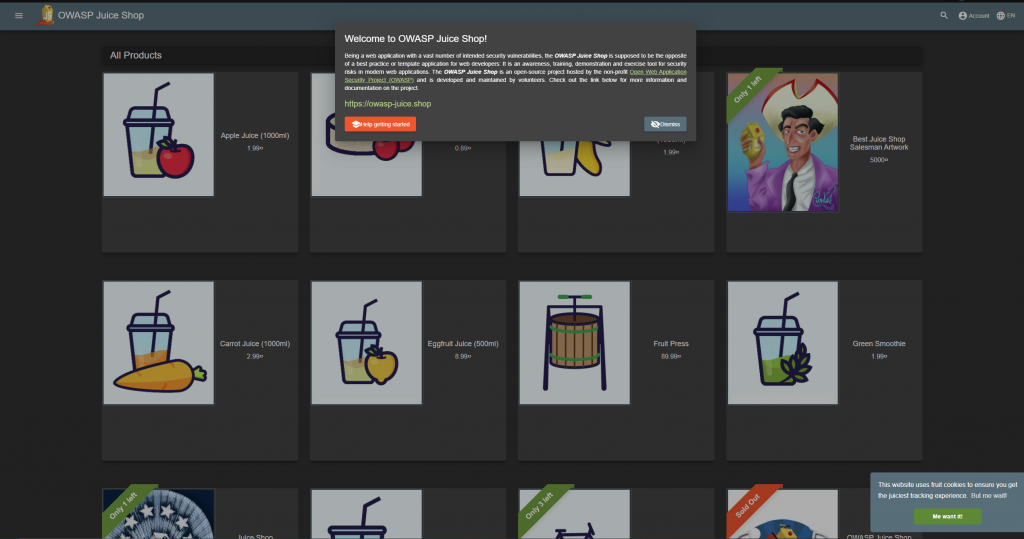The width and height of the screenshot is (1024, 539).
Task: Open the Fruit Press product image
Action: pos(575,343)
